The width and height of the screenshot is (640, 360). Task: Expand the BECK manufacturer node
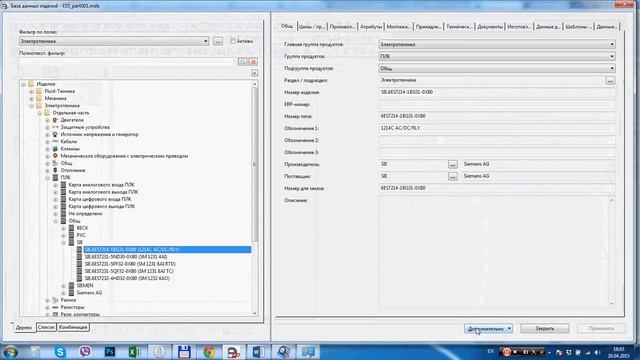[x=63, y=228]
